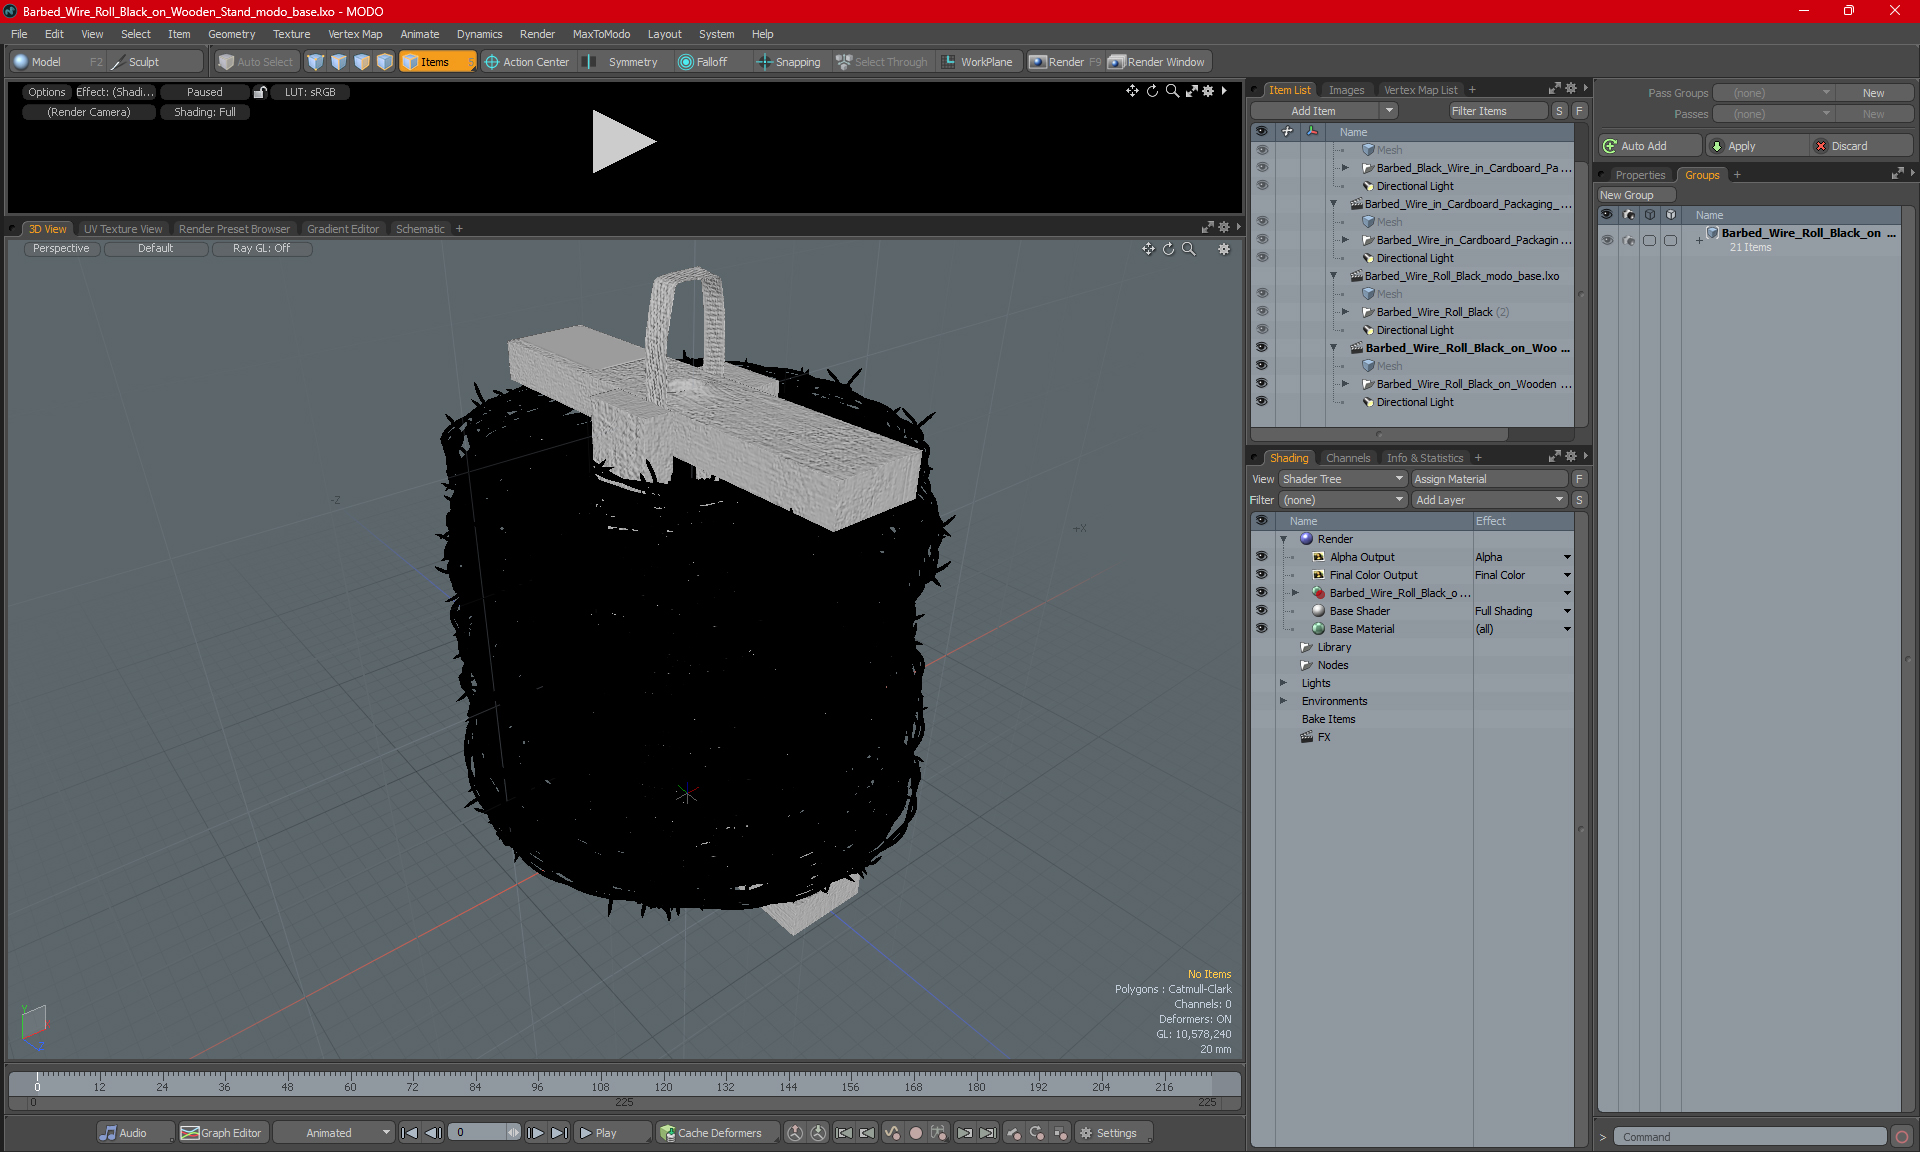The width and height of the screenshot is (1920, 1152).
Task: Toggle Symmetry option
Action: pos(620,62)
